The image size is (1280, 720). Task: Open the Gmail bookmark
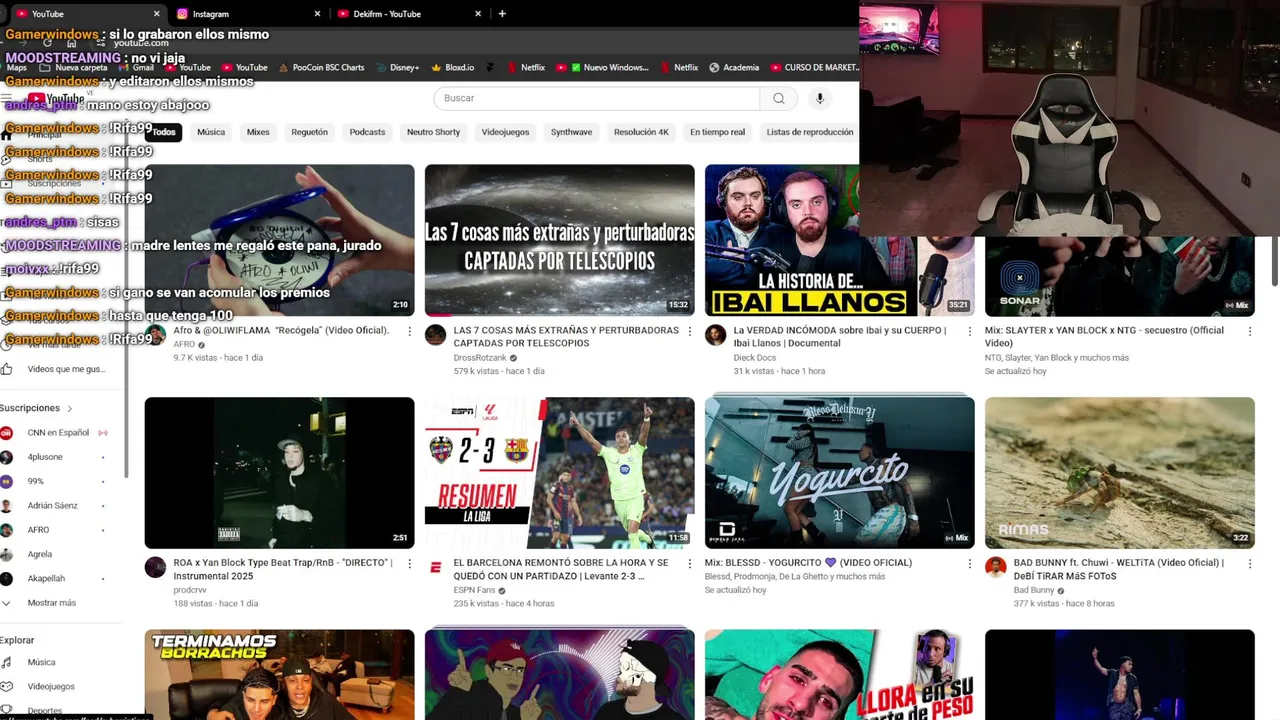pyautogui.click(x=136, y=68)
